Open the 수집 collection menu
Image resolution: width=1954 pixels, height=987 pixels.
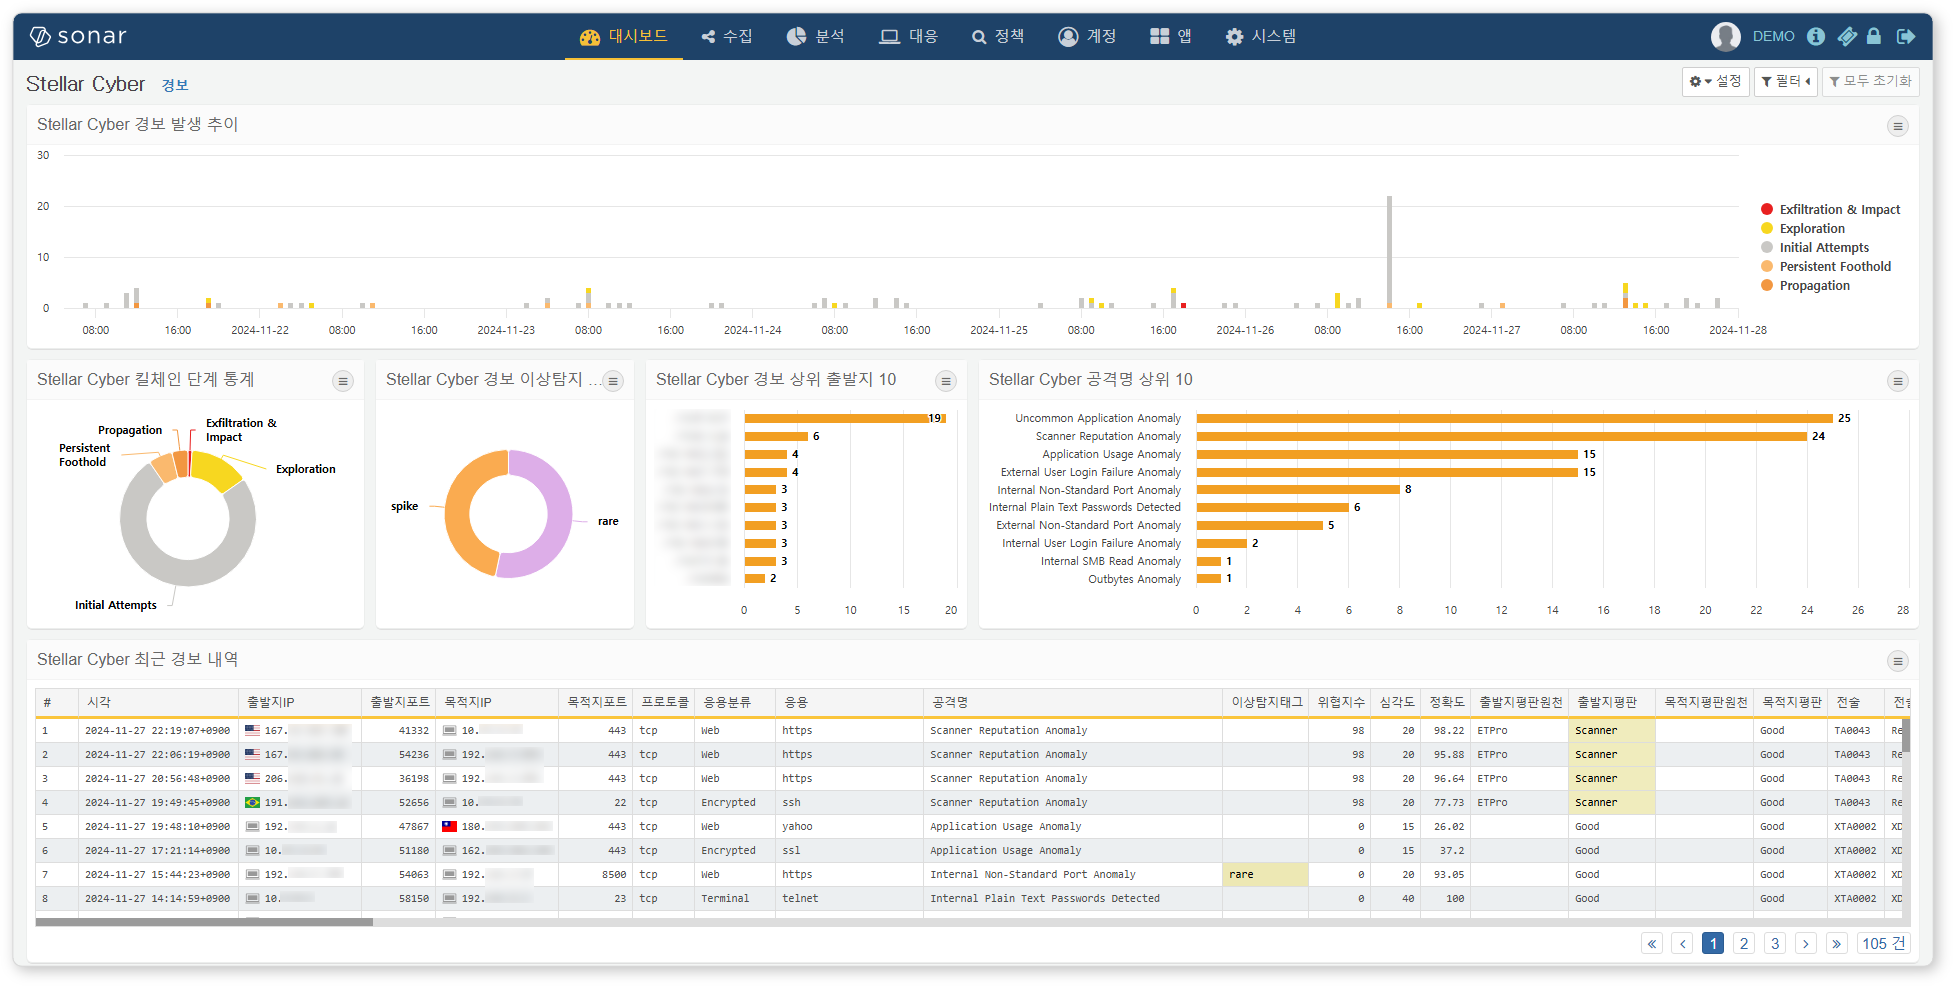[727, 36]
